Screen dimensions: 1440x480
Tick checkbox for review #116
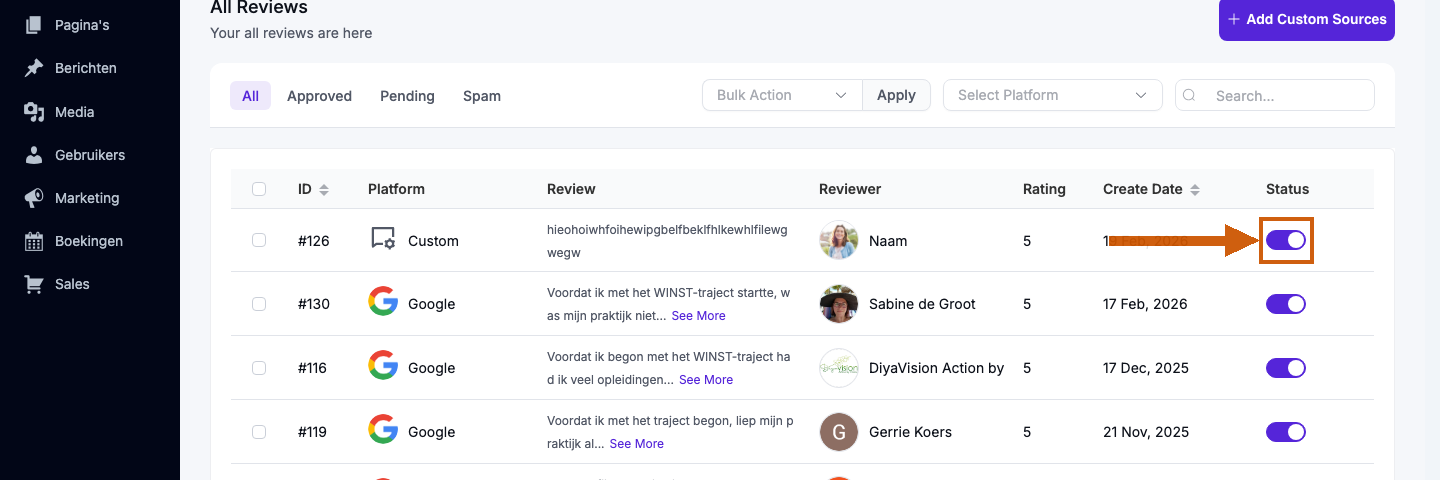point(259,367)
